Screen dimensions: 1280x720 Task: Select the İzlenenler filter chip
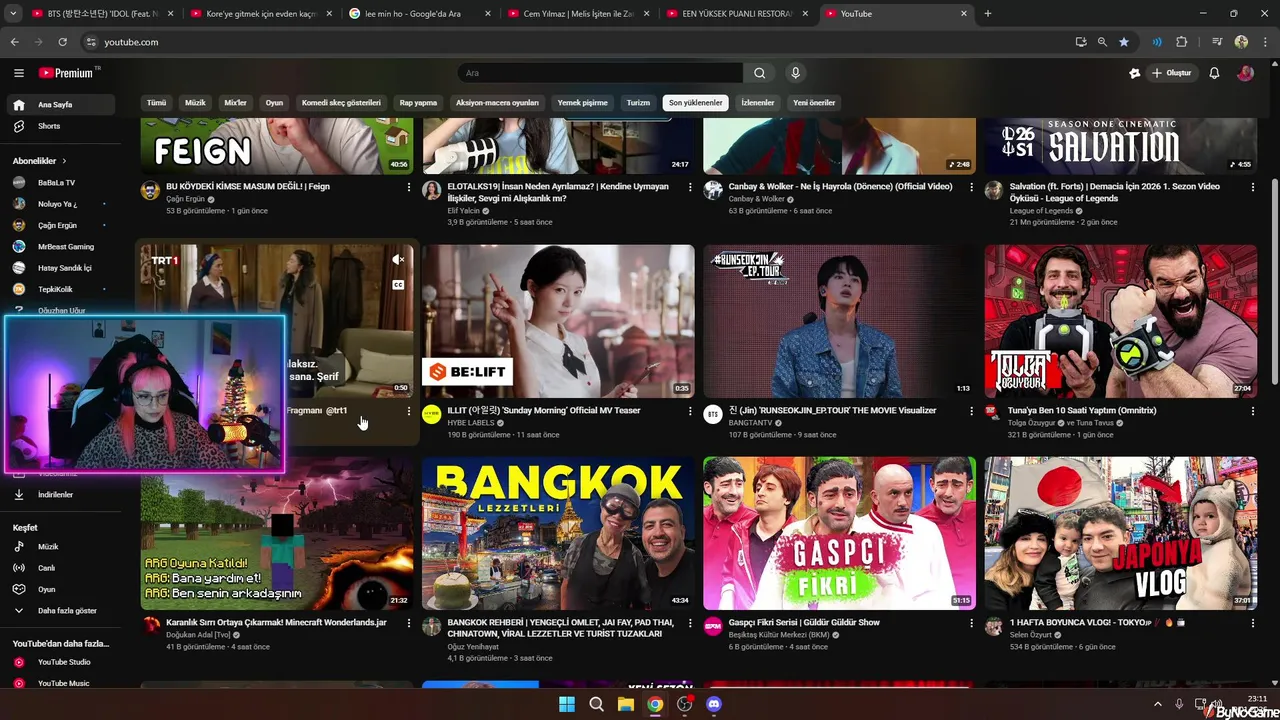(758, 103)
